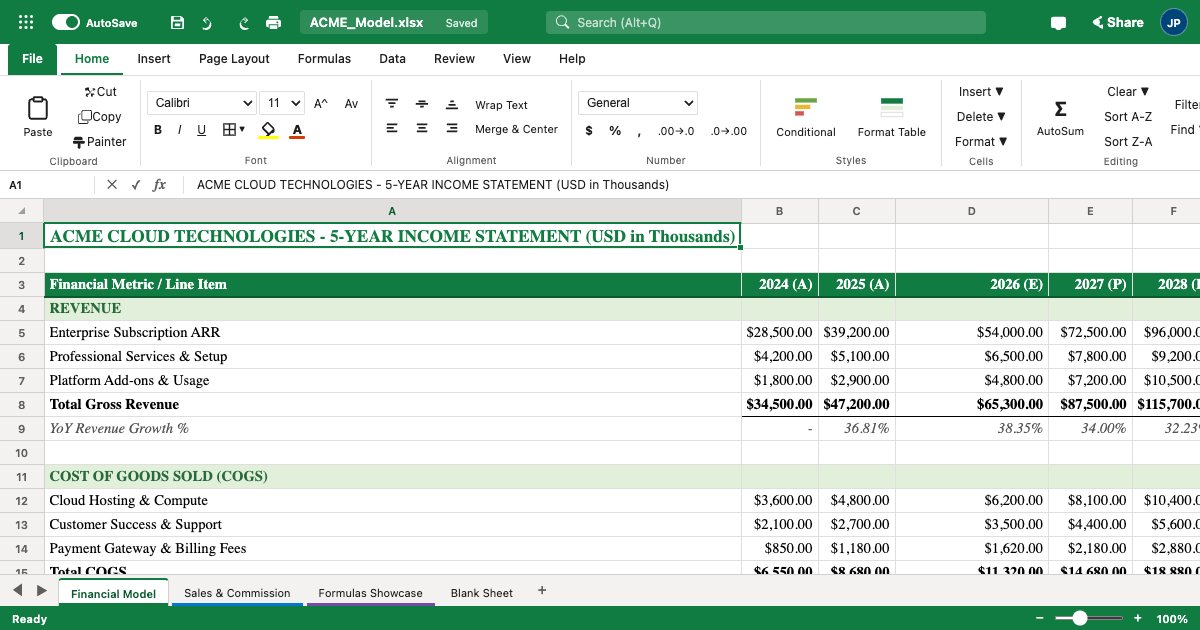Viewport: 1200px width, 630px height.
Task: Click the Undo arrow icon
Action: pos(207,22)
